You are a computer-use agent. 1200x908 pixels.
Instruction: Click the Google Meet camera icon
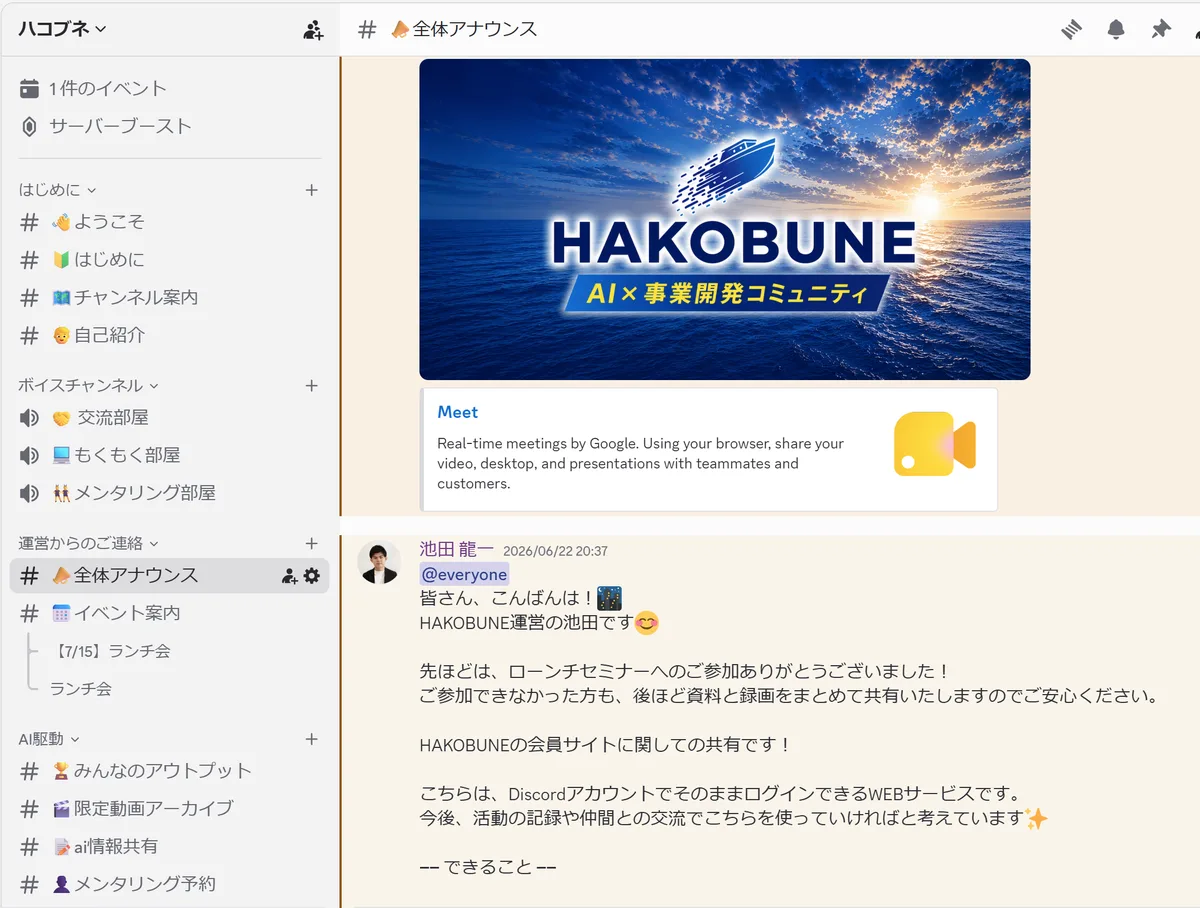(934, 444)
